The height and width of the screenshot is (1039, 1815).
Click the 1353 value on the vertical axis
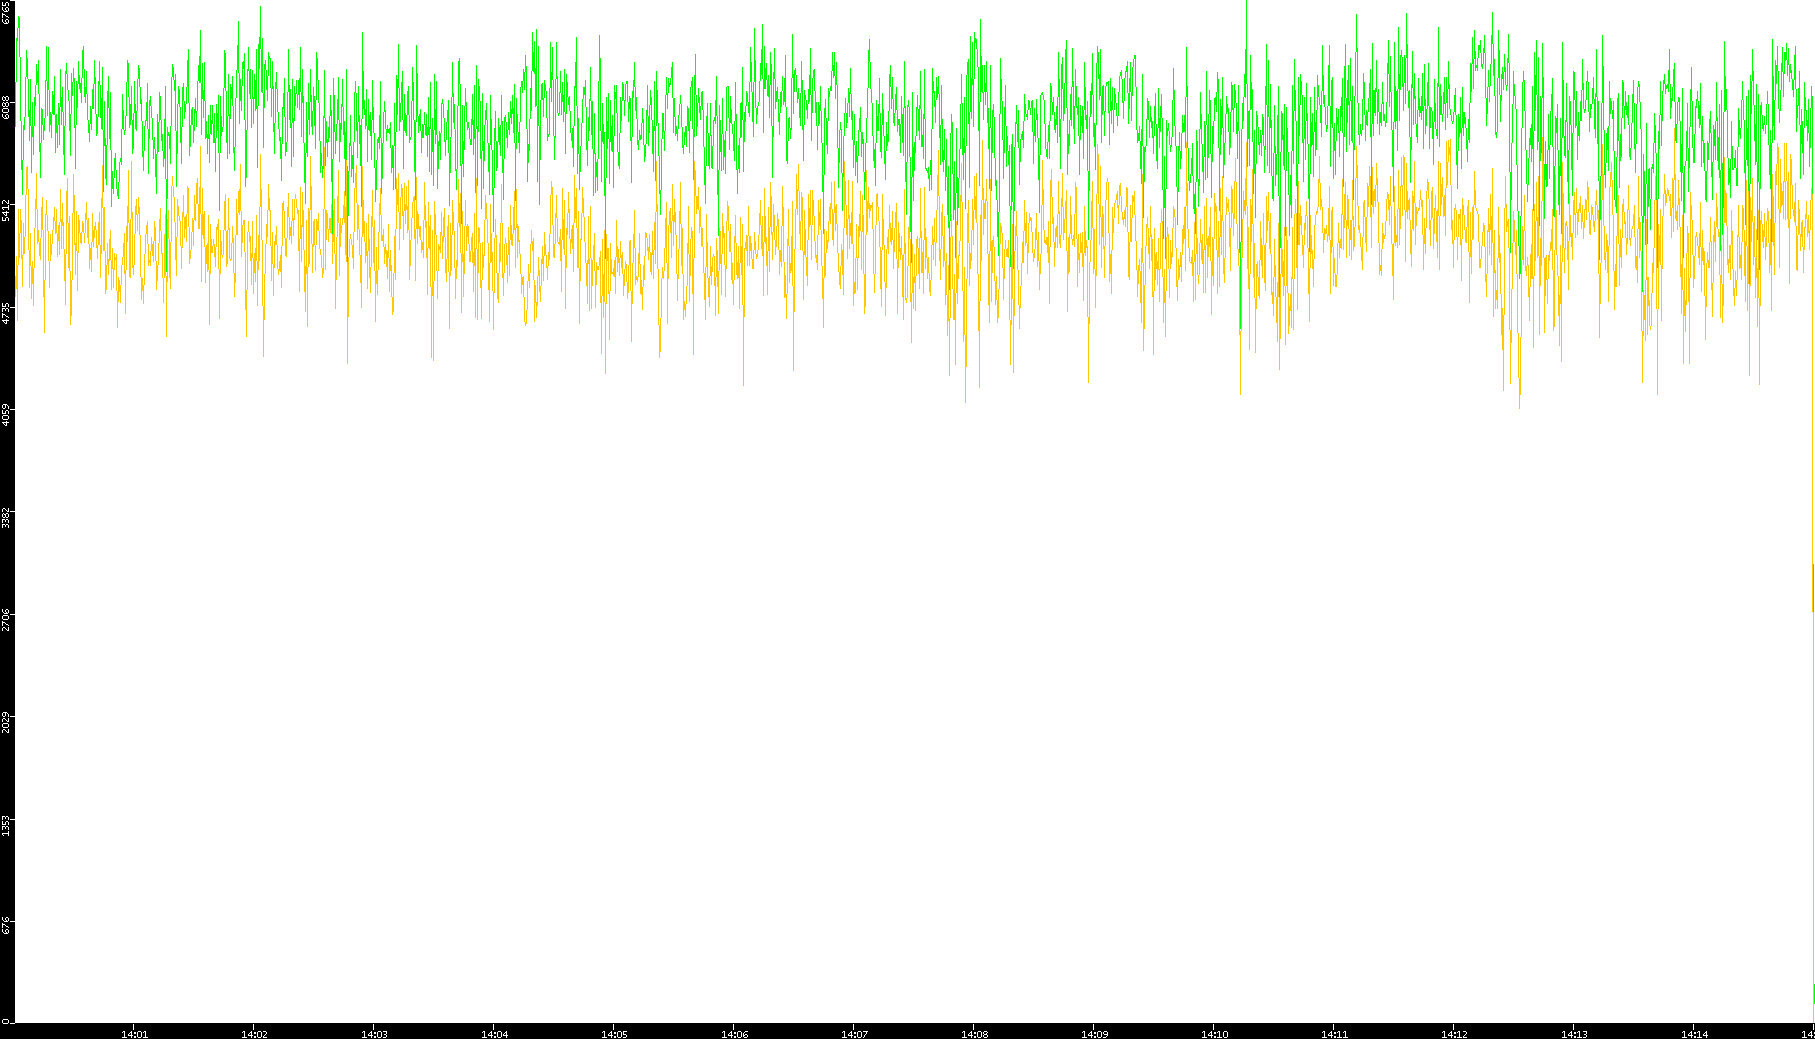(6, 826)
